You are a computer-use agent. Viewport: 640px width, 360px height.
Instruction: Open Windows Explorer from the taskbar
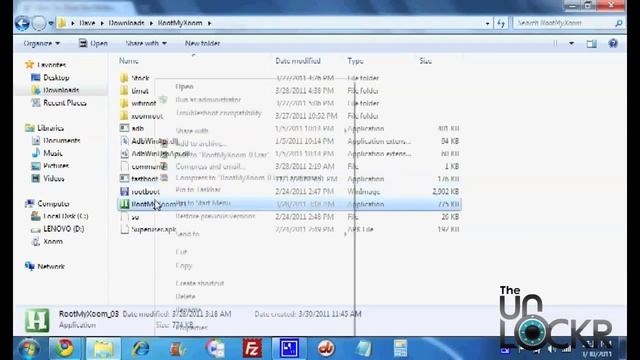[x=103, y=349]
